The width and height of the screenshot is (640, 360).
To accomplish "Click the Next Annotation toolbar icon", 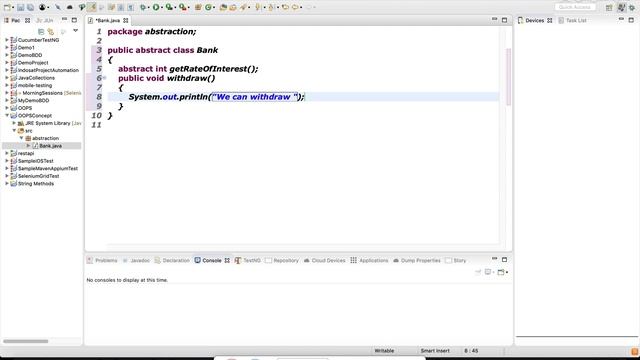I will 258,7.
